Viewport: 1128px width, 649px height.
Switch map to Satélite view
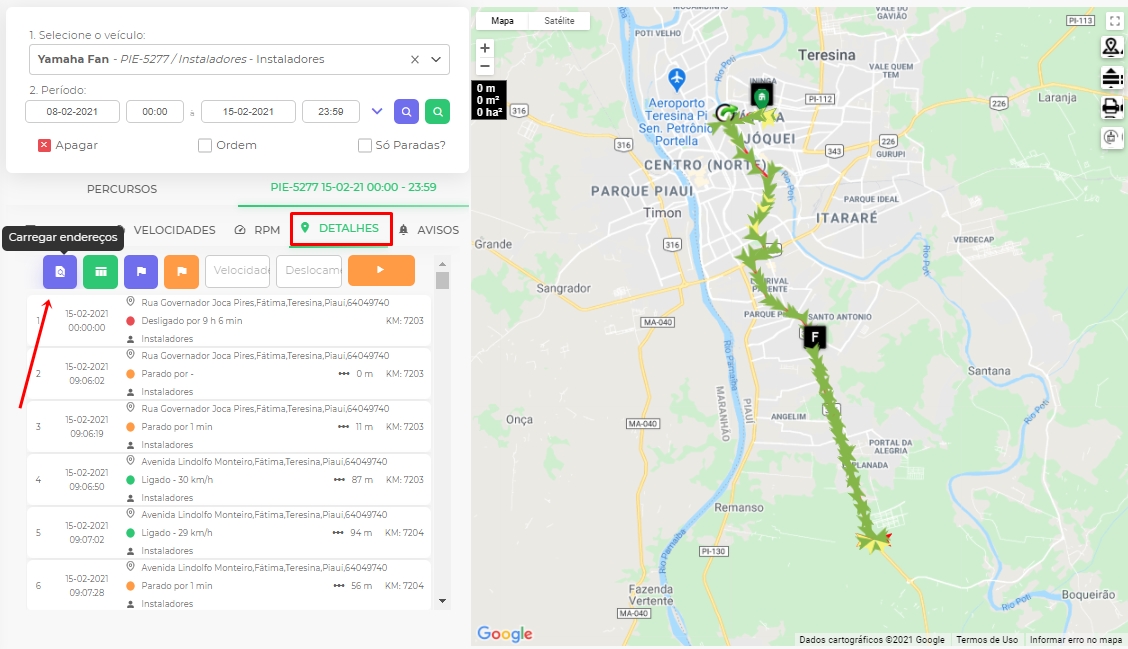point(560,21)
